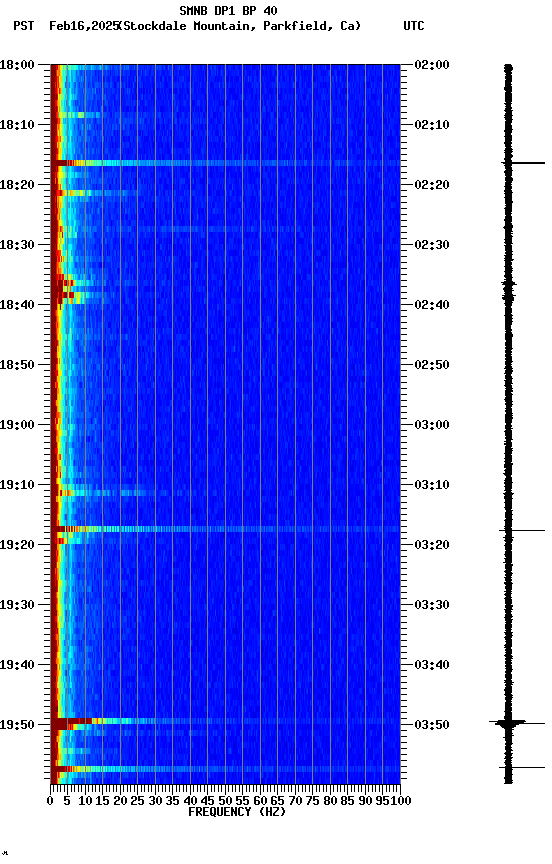Click the title text 'SMNB DP1 BP 40'
552x864 pixels.
(228, 11)
